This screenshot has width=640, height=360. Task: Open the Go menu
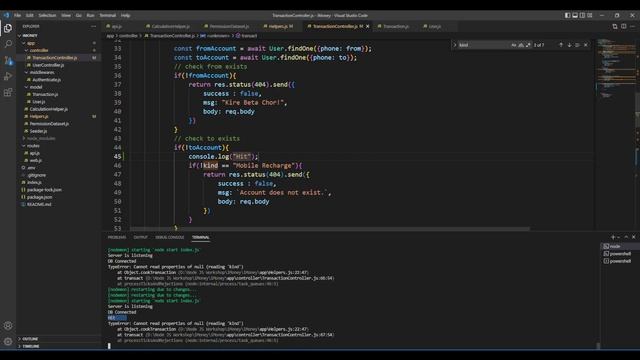click(78, 16)
